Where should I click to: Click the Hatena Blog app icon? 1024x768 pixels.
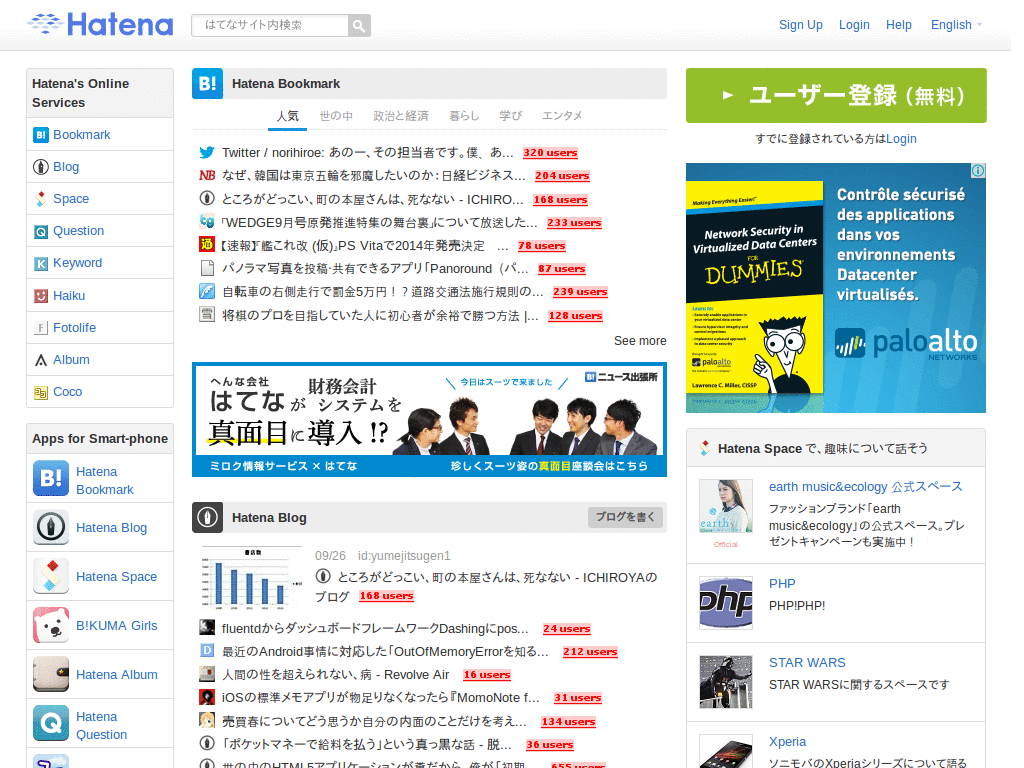click(51, 527)
